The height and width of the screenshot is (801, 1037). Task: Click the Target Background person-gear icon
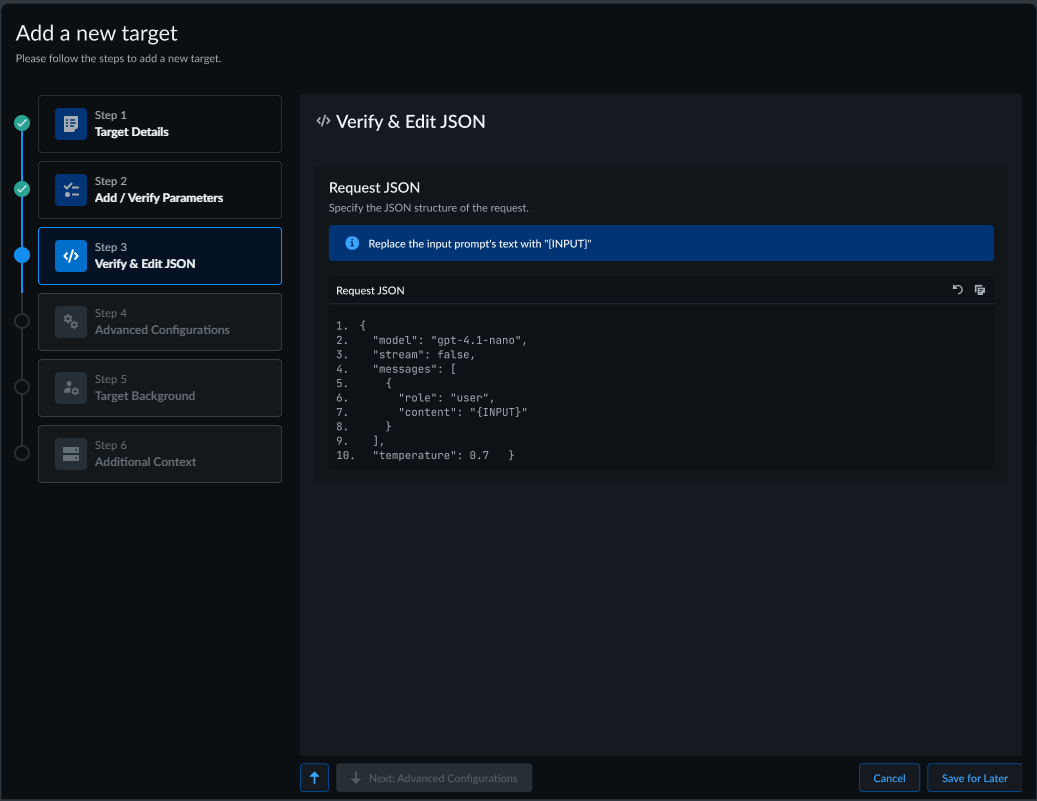click(71, 388)
